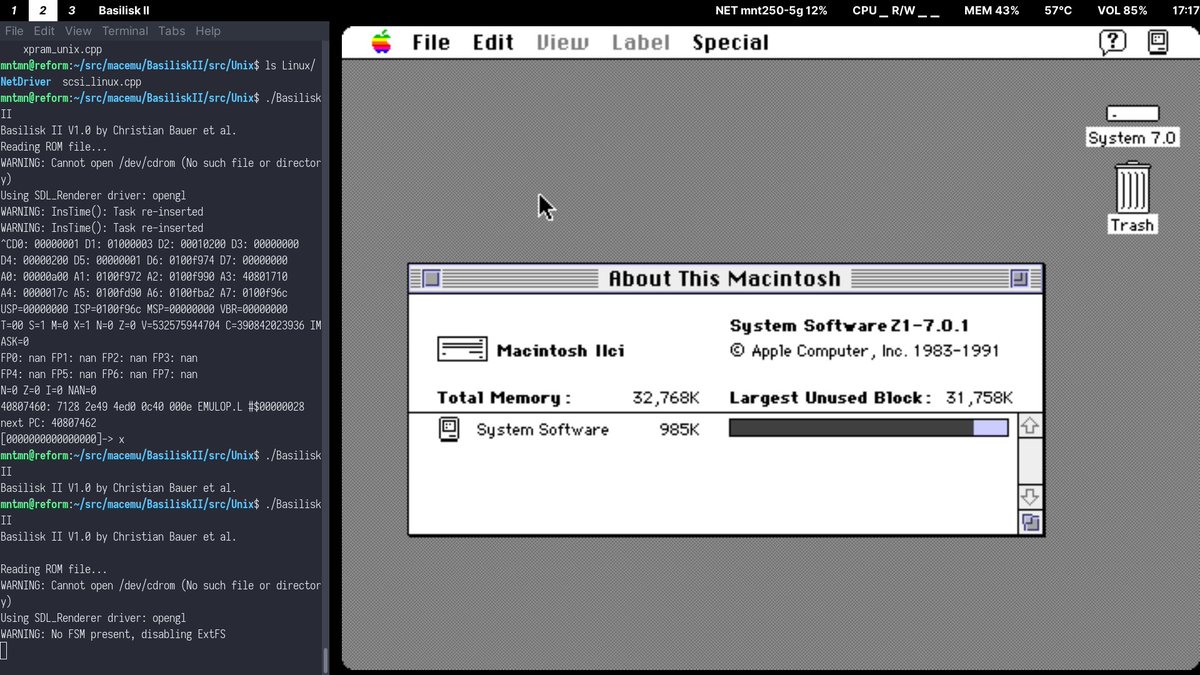Click scroll up arrow in About window

[1030, 426]
